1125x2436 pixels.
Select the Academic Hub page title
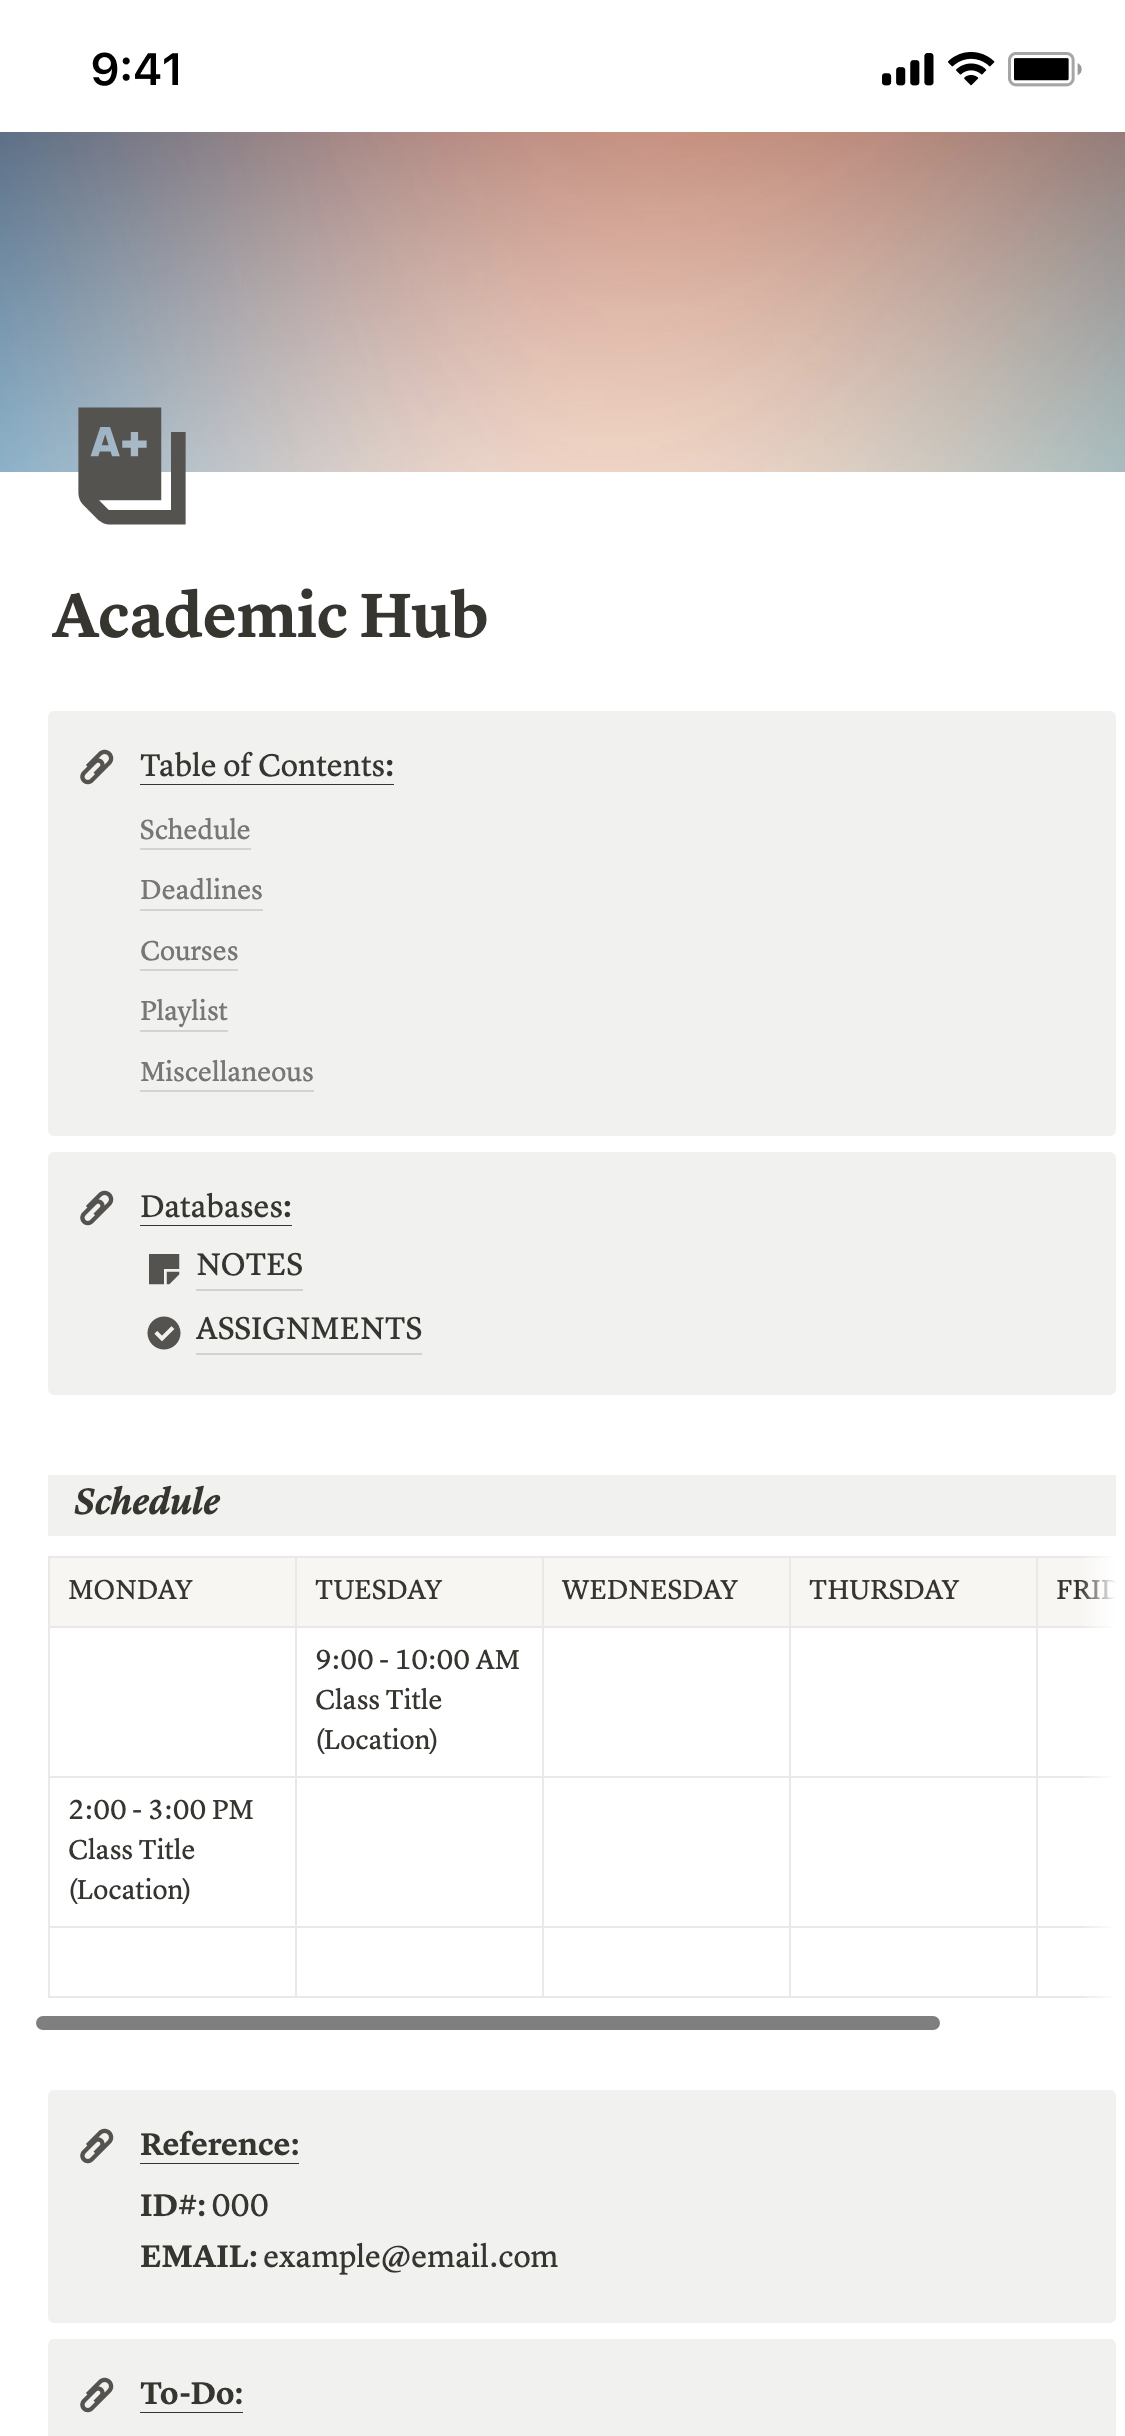[270, 615]
